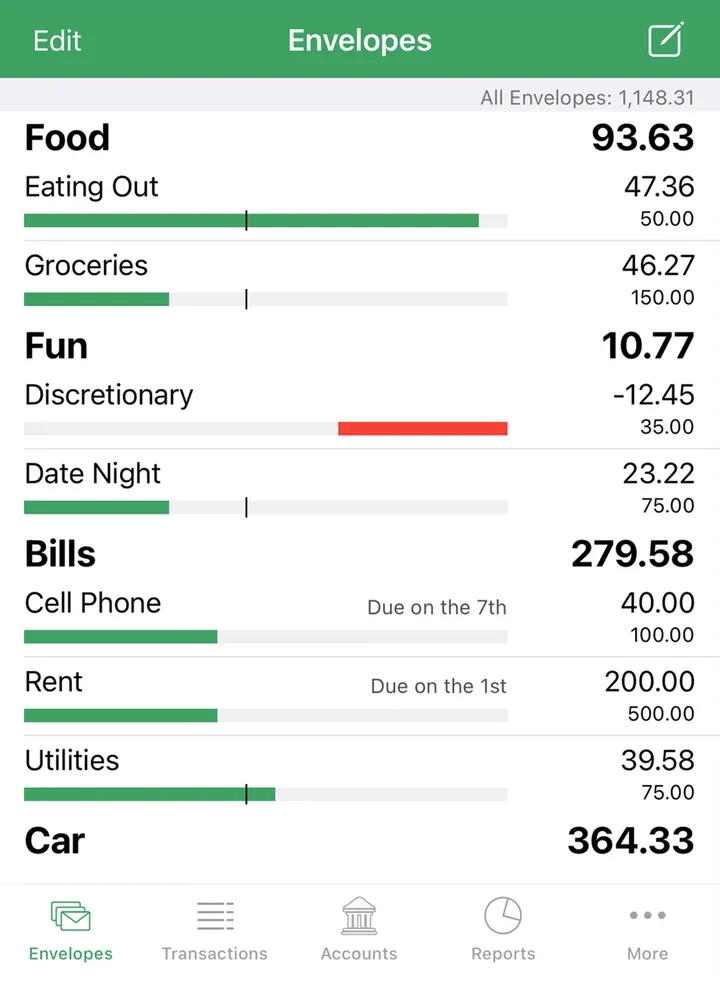Open the More three-dots menu
Image resolution: width=720 pixels, height=982 pixels.
tap(647, 915)
